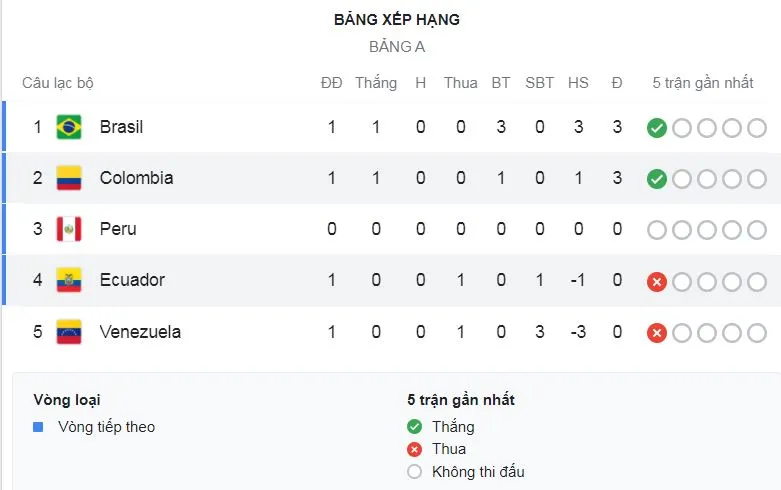Click Ecuador's red loss X icon
Image resolution: width=781 pixels, height=490 pixels.
(x=657, y=281)
